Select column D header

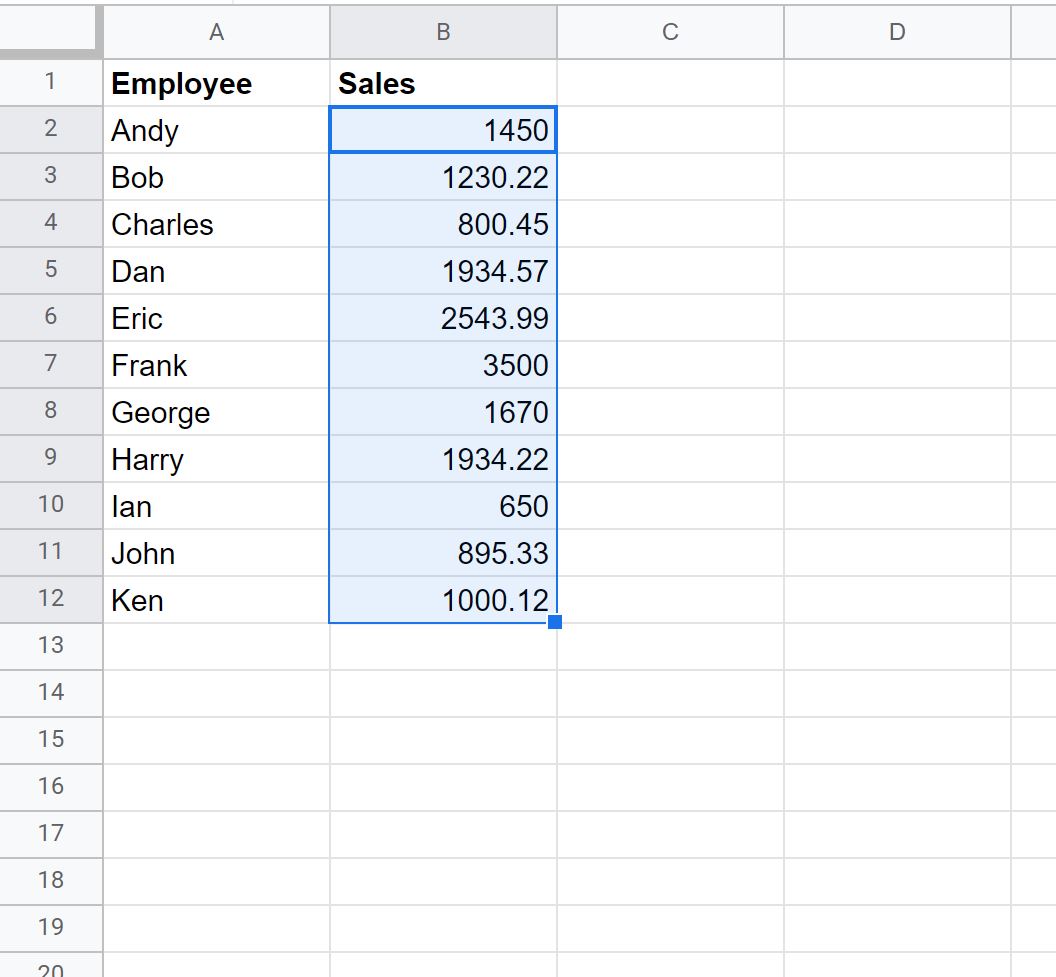point(897,31)
